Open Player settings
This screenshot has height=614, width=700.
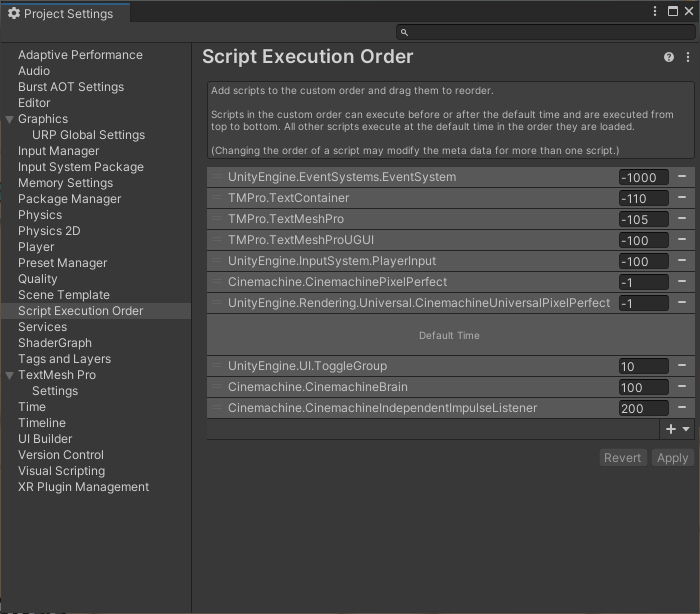tap(36, 247)
